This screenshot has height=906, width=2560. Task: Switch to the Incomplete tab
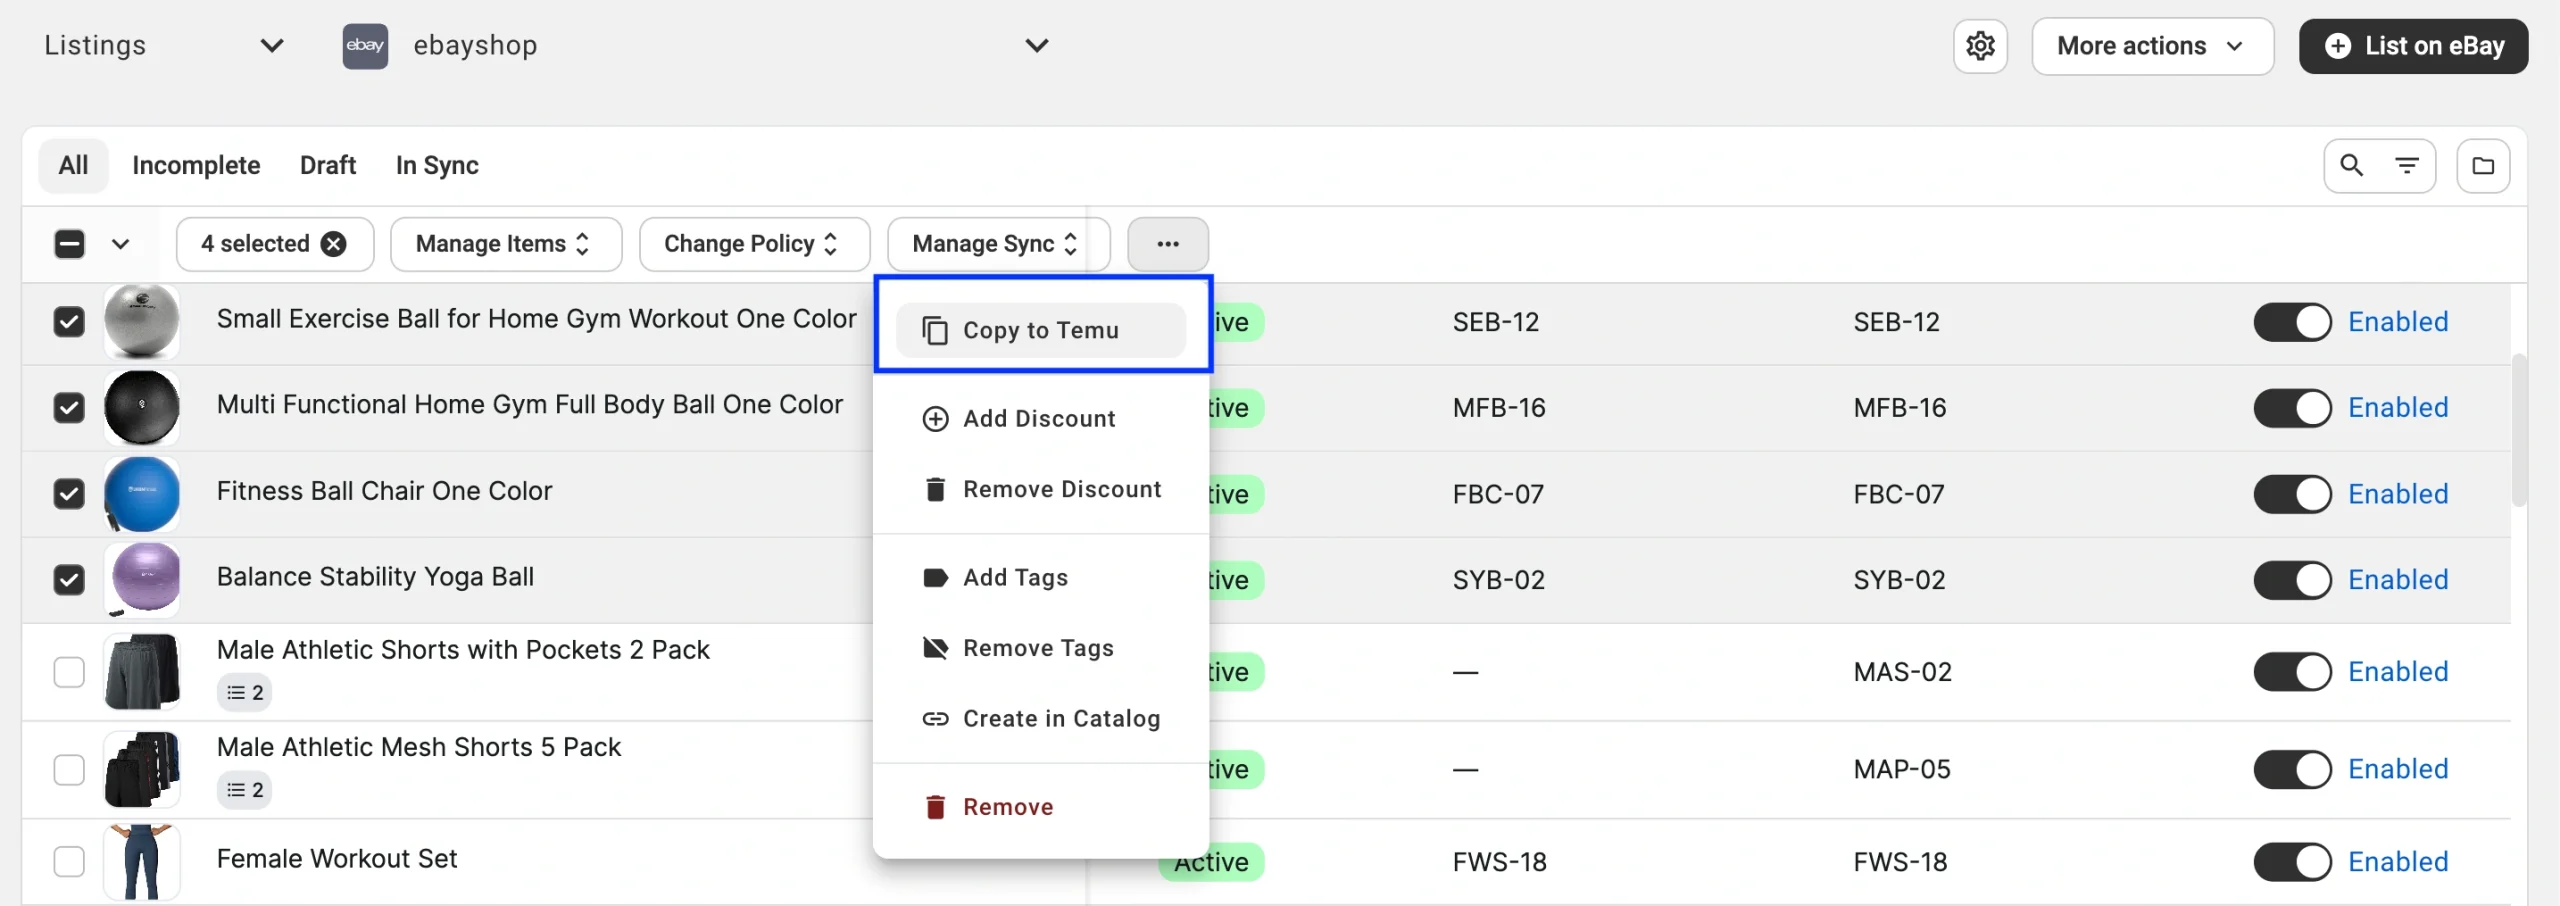[x=196, y=165]
